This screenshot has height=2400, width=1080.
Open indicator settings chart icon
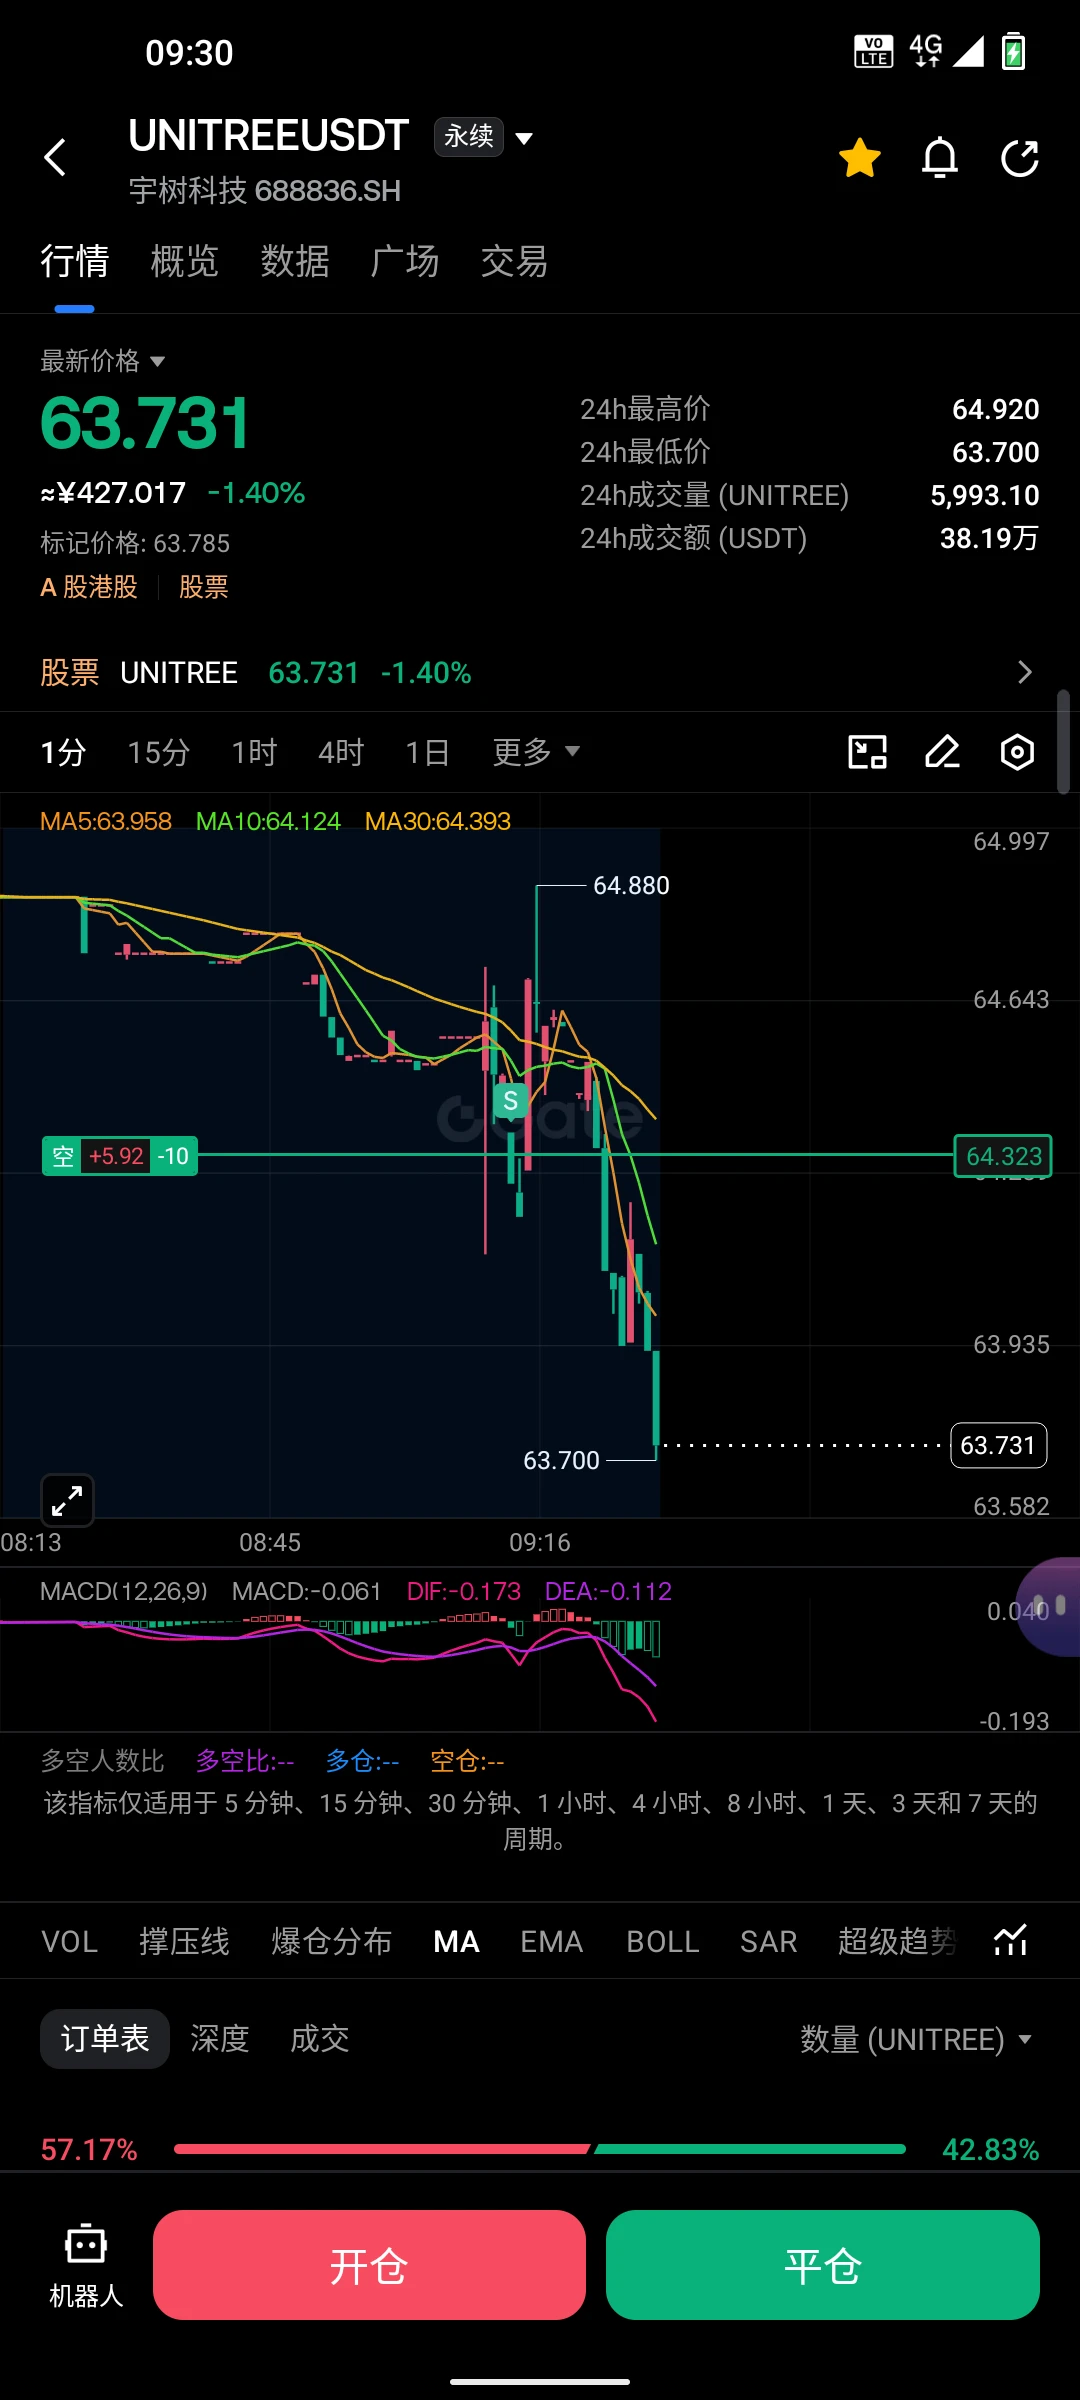coord(1011,1941)
